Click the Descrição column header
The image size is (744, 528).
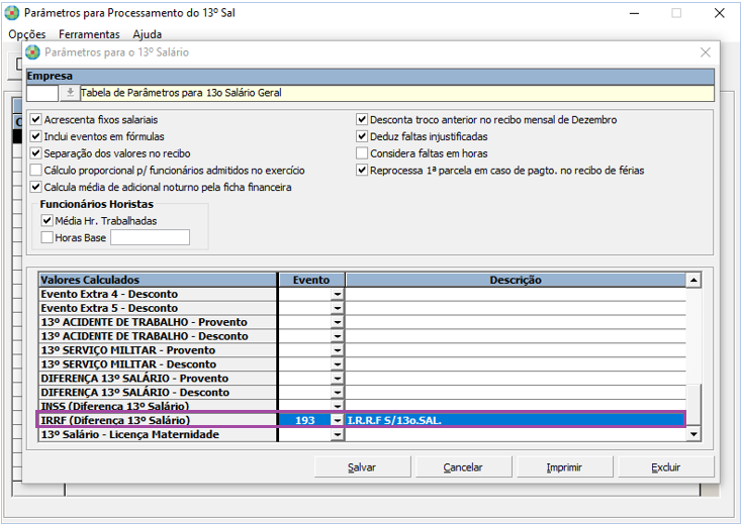(516, 280)
